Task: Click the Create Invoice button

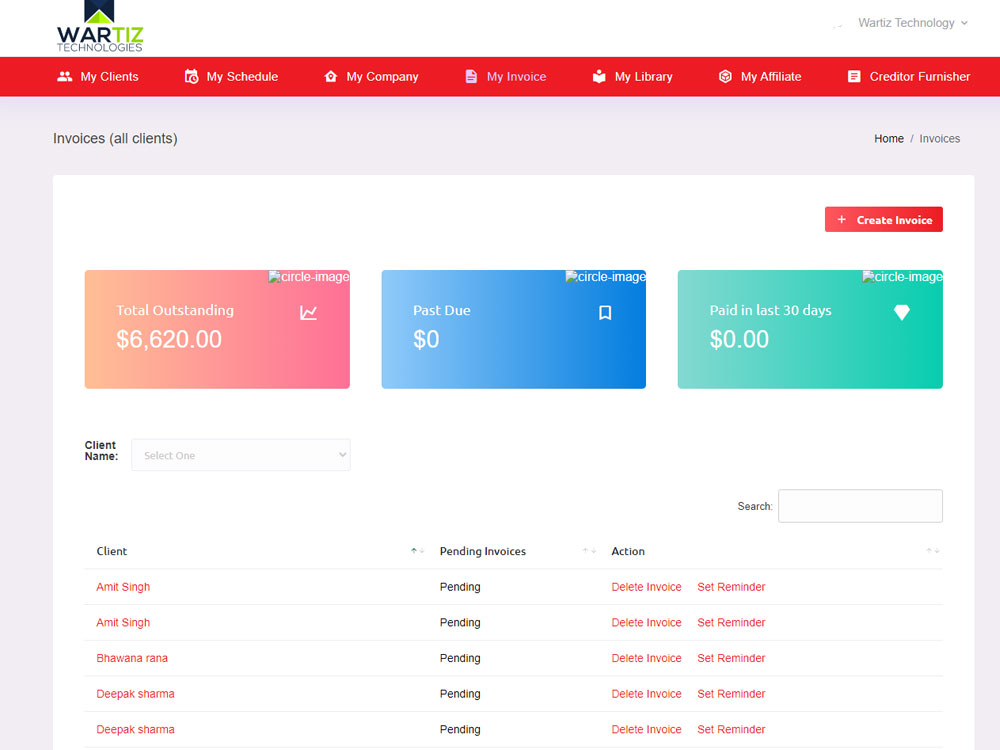Action: pyautogui.click(x=883, y=219)
